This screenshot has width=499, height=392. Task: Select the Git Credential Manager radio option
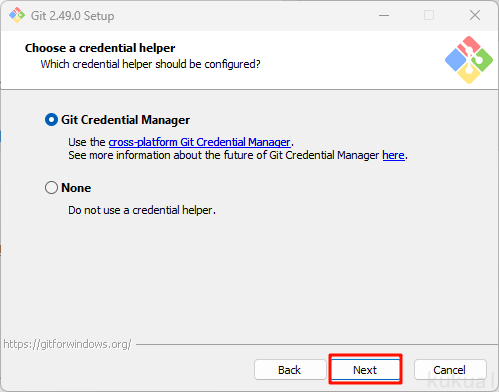click(51, 120)
